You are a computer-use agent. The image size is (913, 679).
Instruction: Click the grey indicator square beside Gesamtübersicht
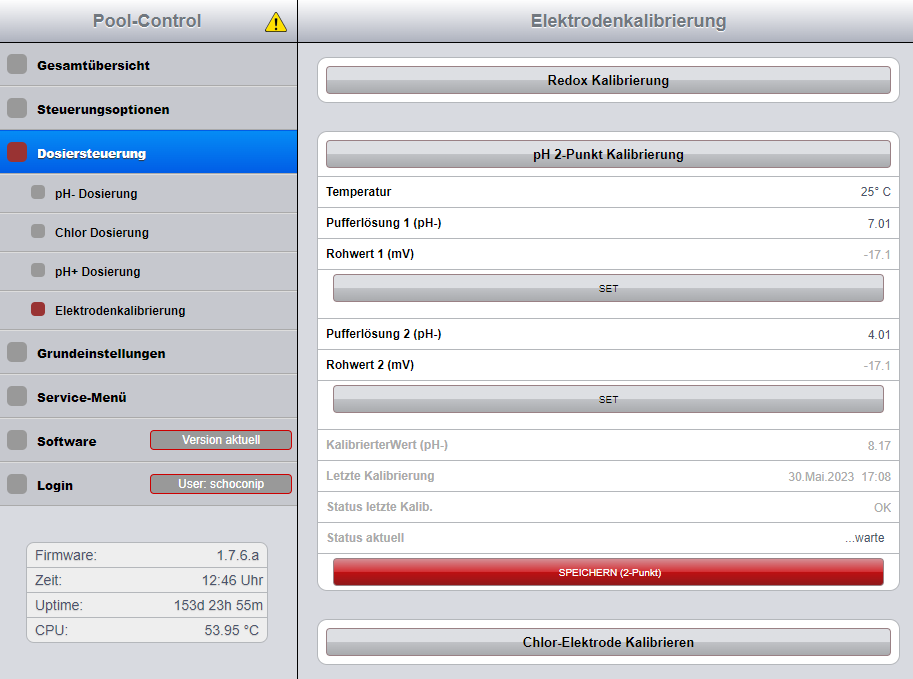click(x=17, y=64)
